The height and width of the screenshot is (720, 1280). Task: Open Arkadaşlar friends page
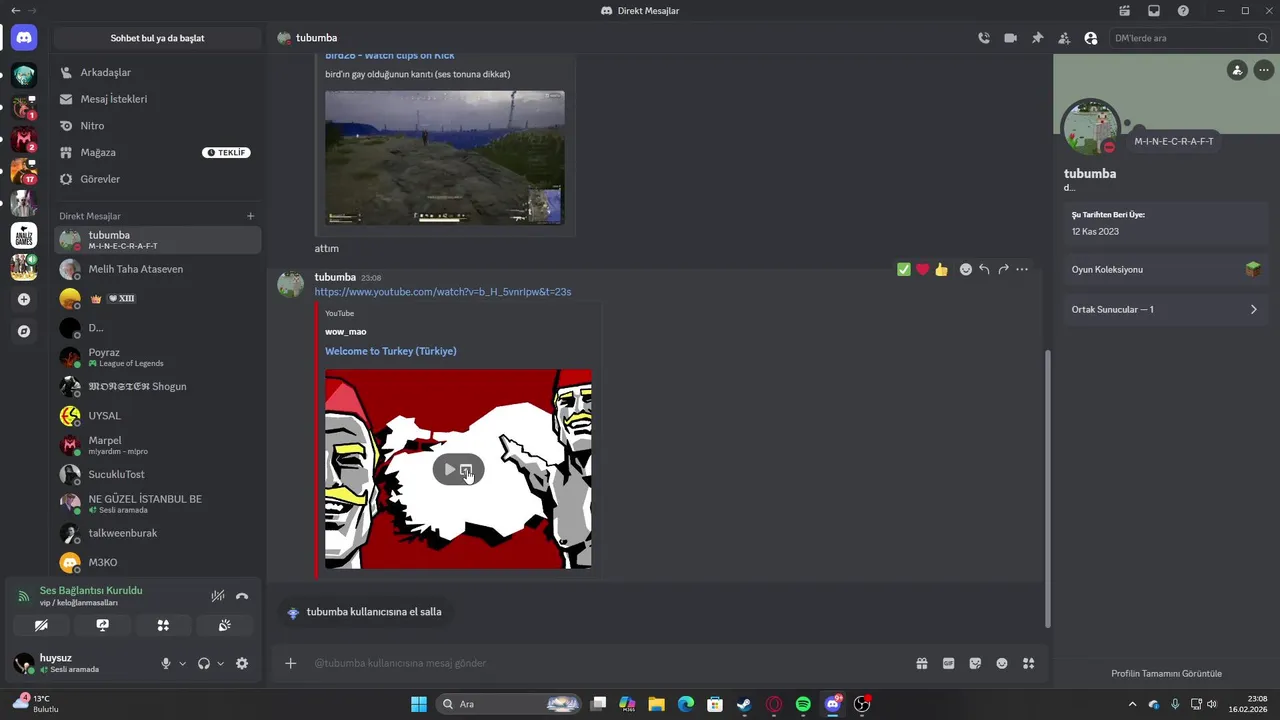click(158, 73)
